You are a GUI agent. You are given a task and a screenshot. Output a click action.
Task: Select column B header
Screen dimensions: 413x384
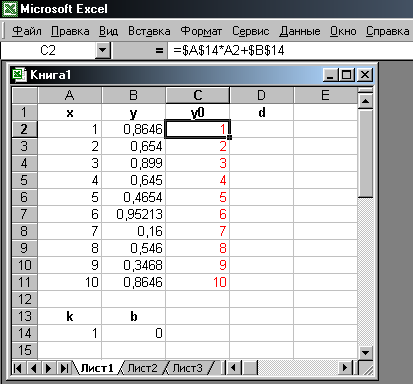click(133, 96)
